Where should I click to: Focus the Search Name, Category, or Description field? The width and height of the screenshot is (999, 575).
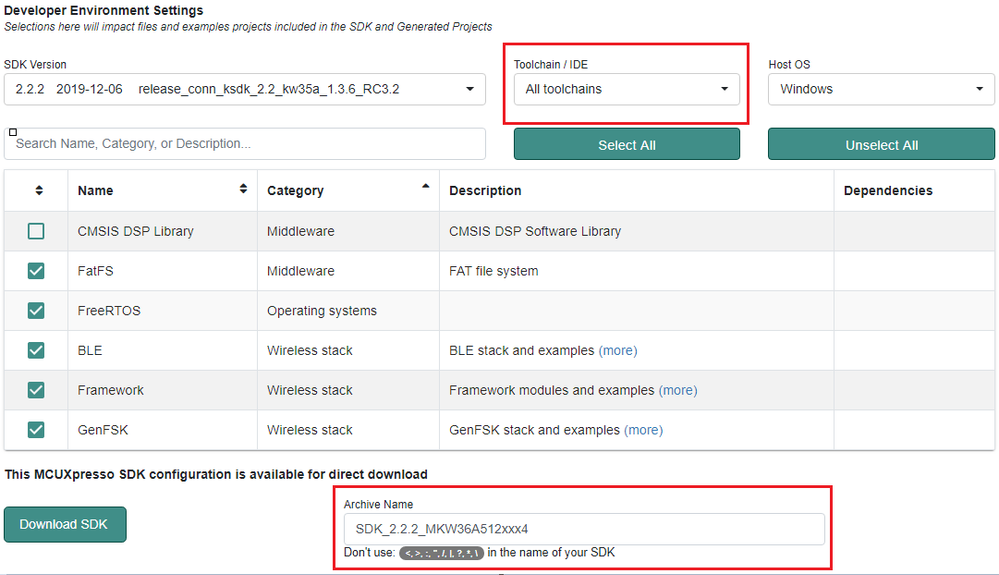pyautogui.click(x=245, y=144)
